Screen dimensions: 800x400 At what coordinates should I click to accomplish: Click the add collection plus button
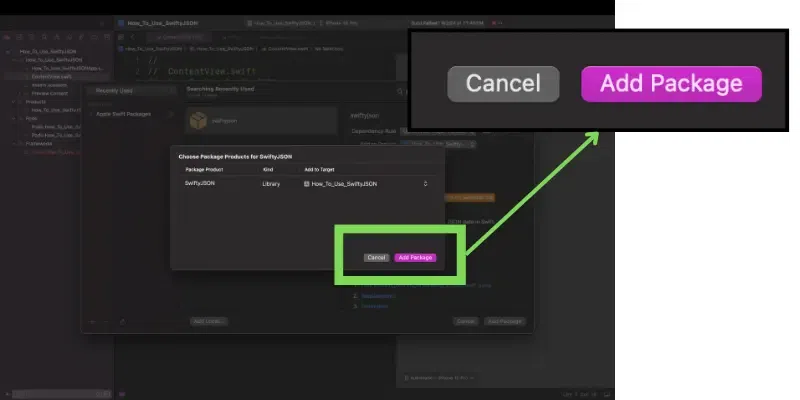coord(92,322)
